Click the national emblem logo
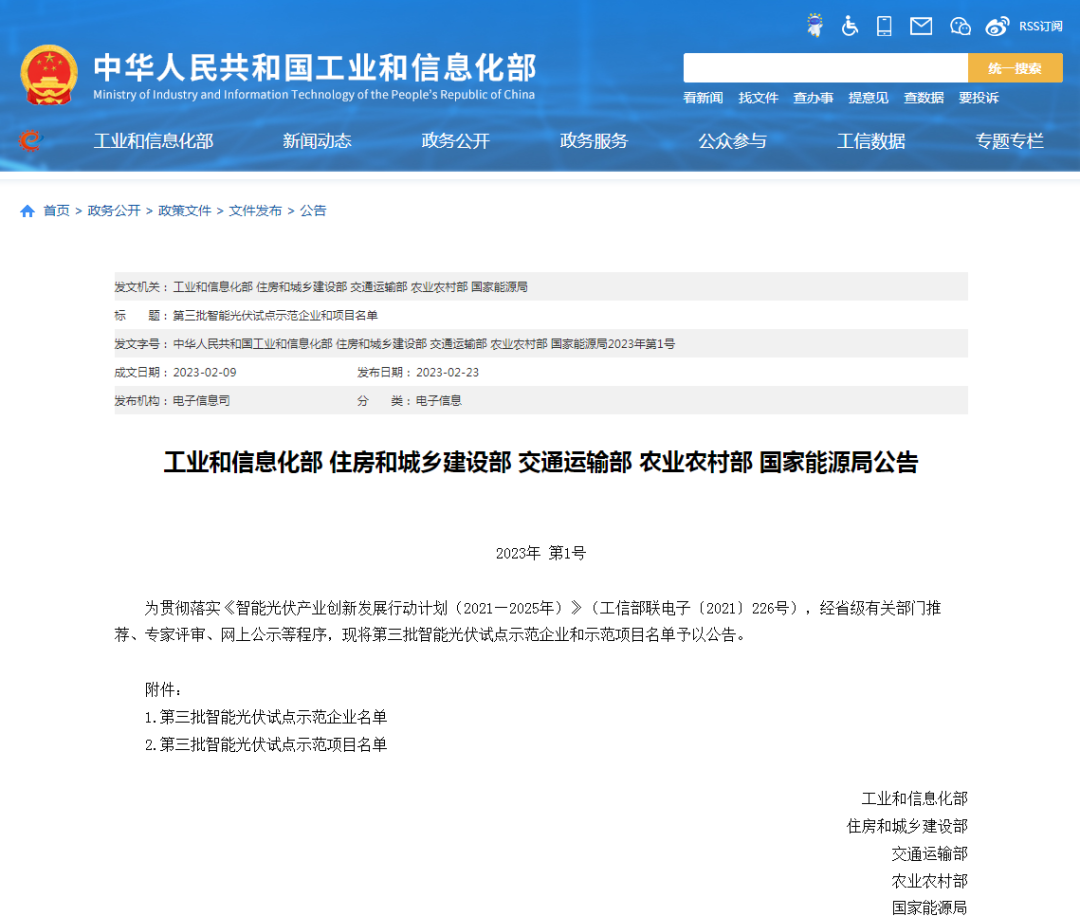 point(49,75)
